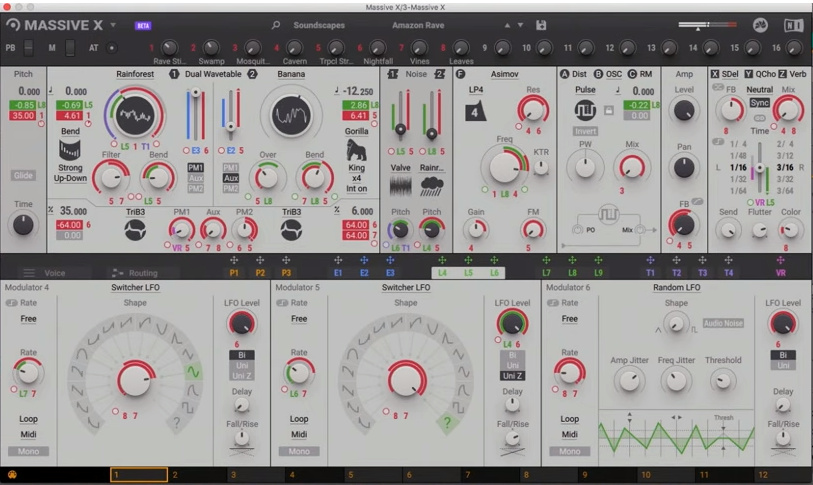813x485 pixels.
Task: Select previous preset with up arrow
Action: click(x=507, y=25)
